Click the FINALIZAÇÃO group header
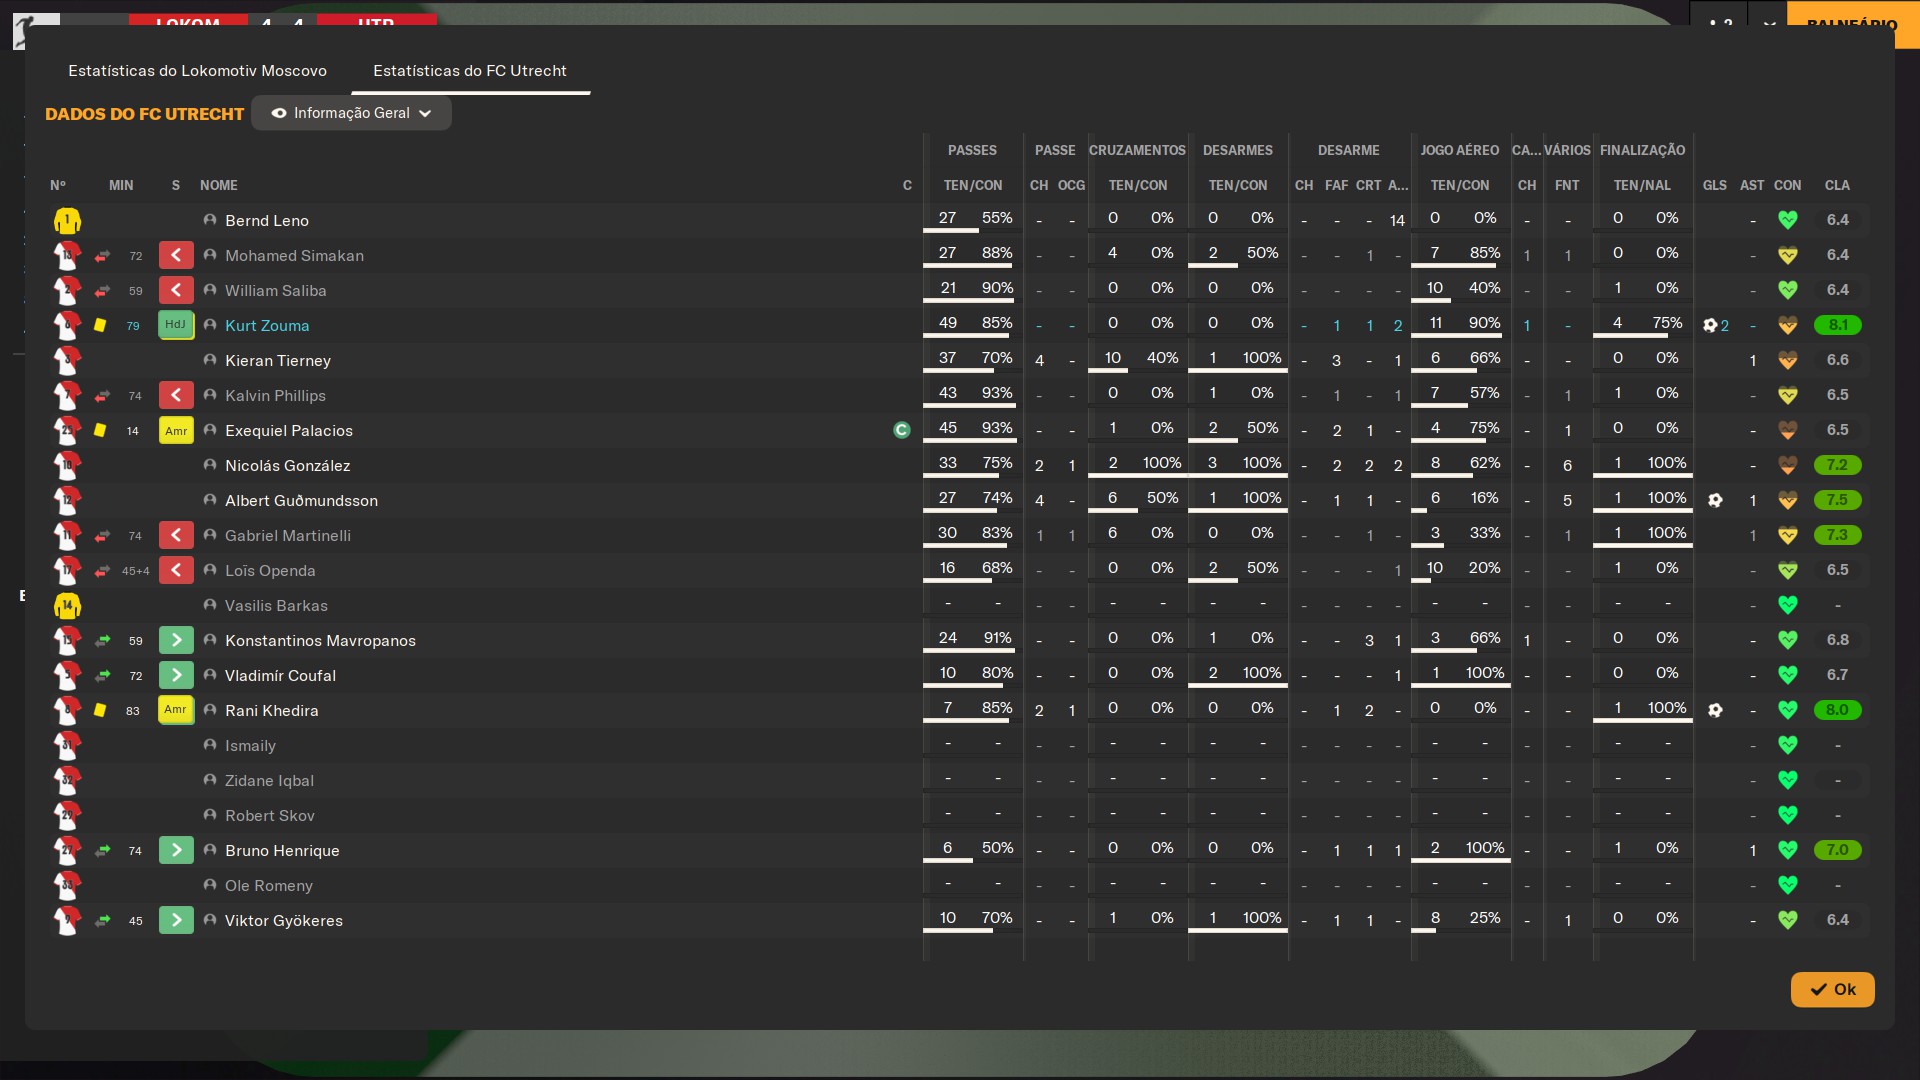This screenshot has height=1080, width=1920. point(1642,150)
